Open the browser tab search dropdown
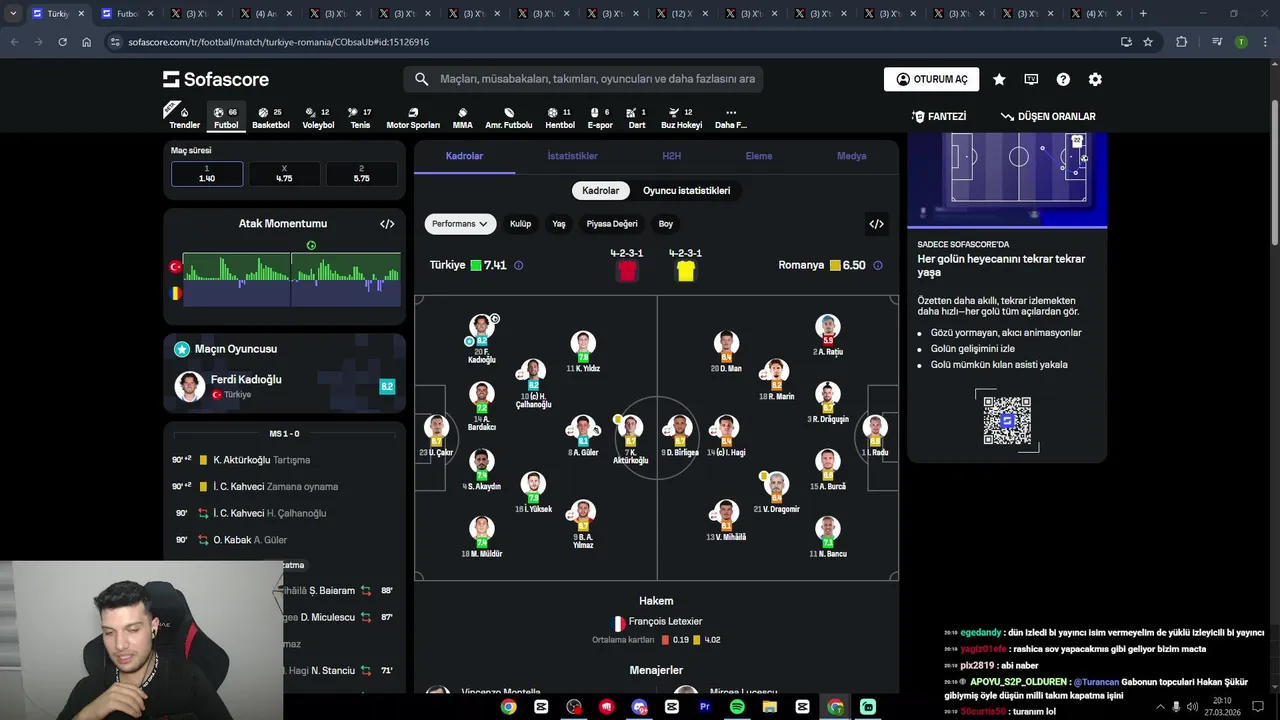 (13, 14)
